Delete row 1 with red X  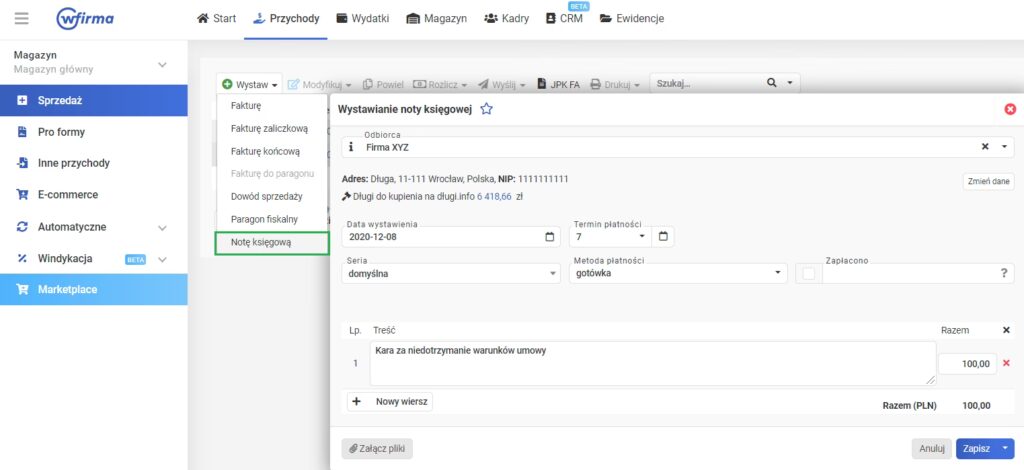tap(1006, 364)
